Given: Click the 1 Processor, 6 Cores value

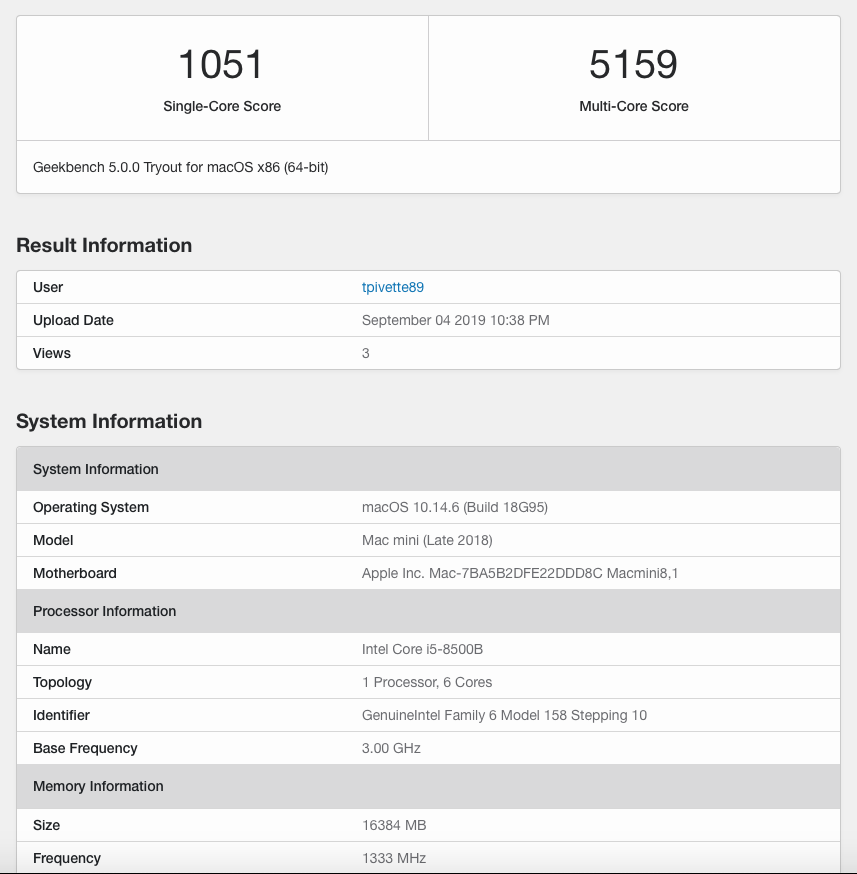Looking at the screenshot, I should point(427,682).
